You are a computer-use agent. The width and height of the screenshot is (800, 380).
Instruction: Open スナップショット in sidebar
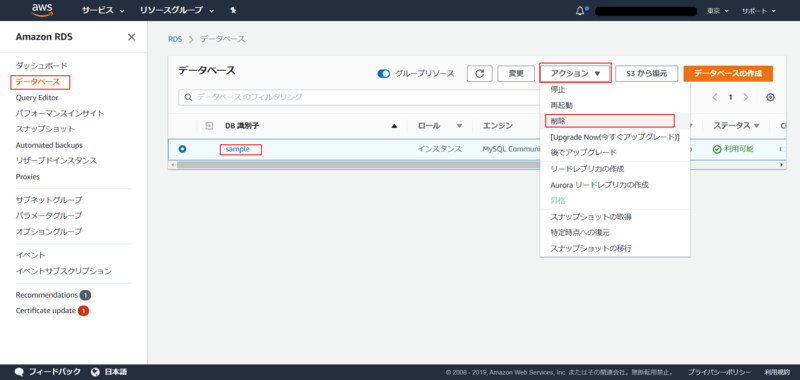coord(45,129)
